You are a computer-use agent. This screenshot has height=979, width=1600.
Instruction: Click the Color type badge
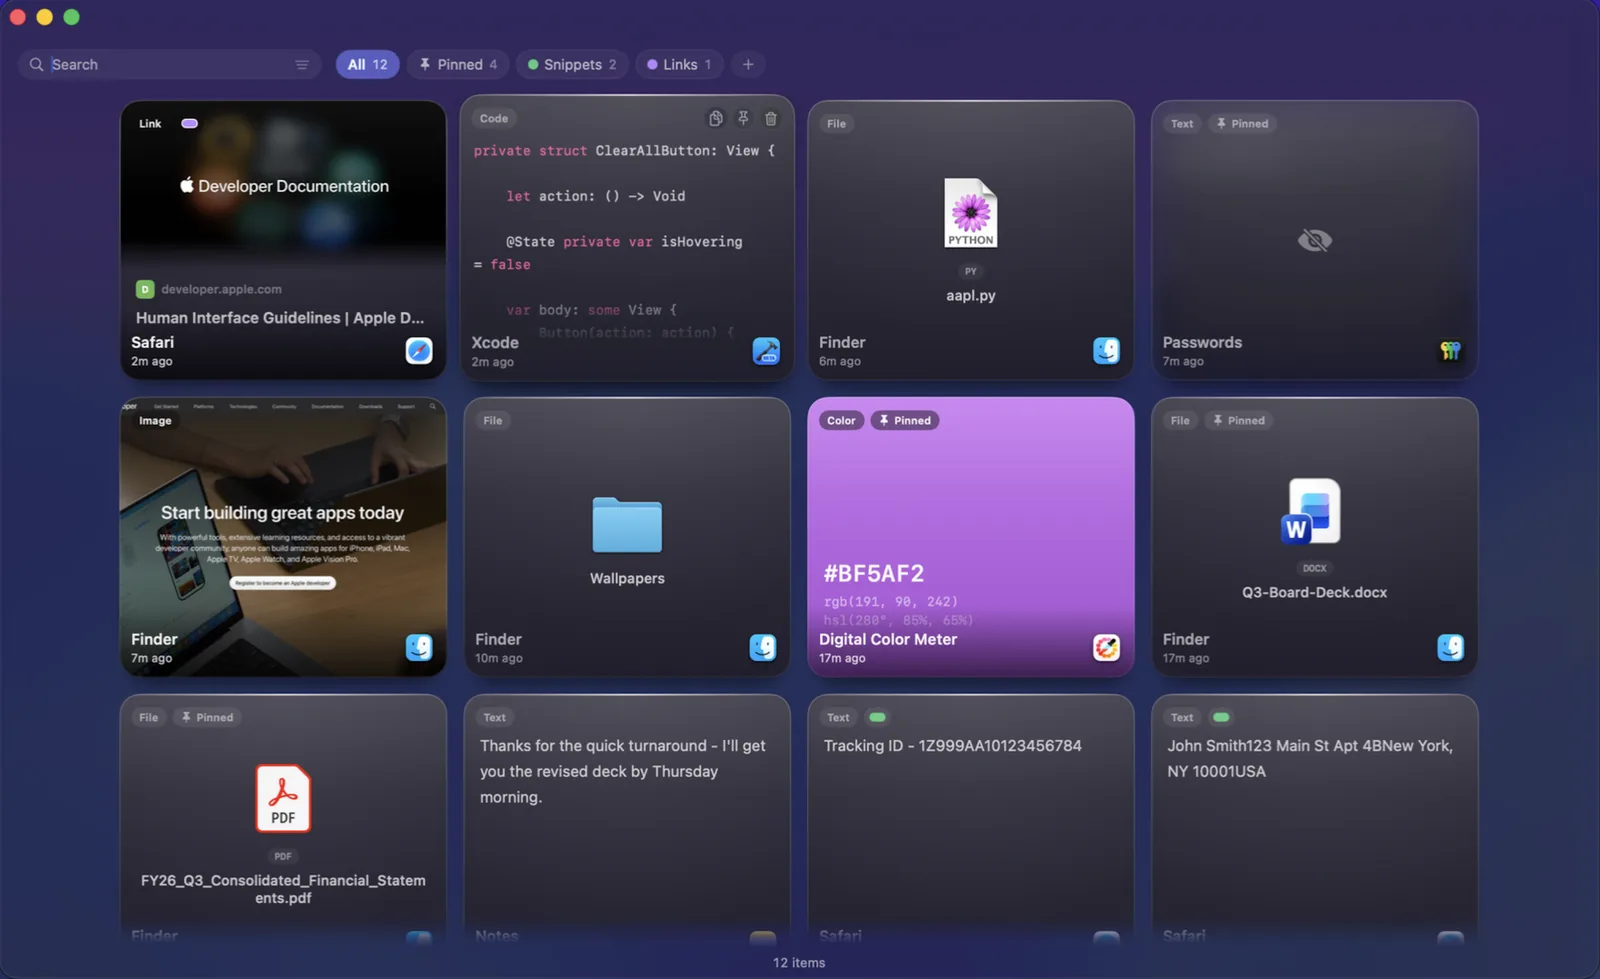pos(841,421)
